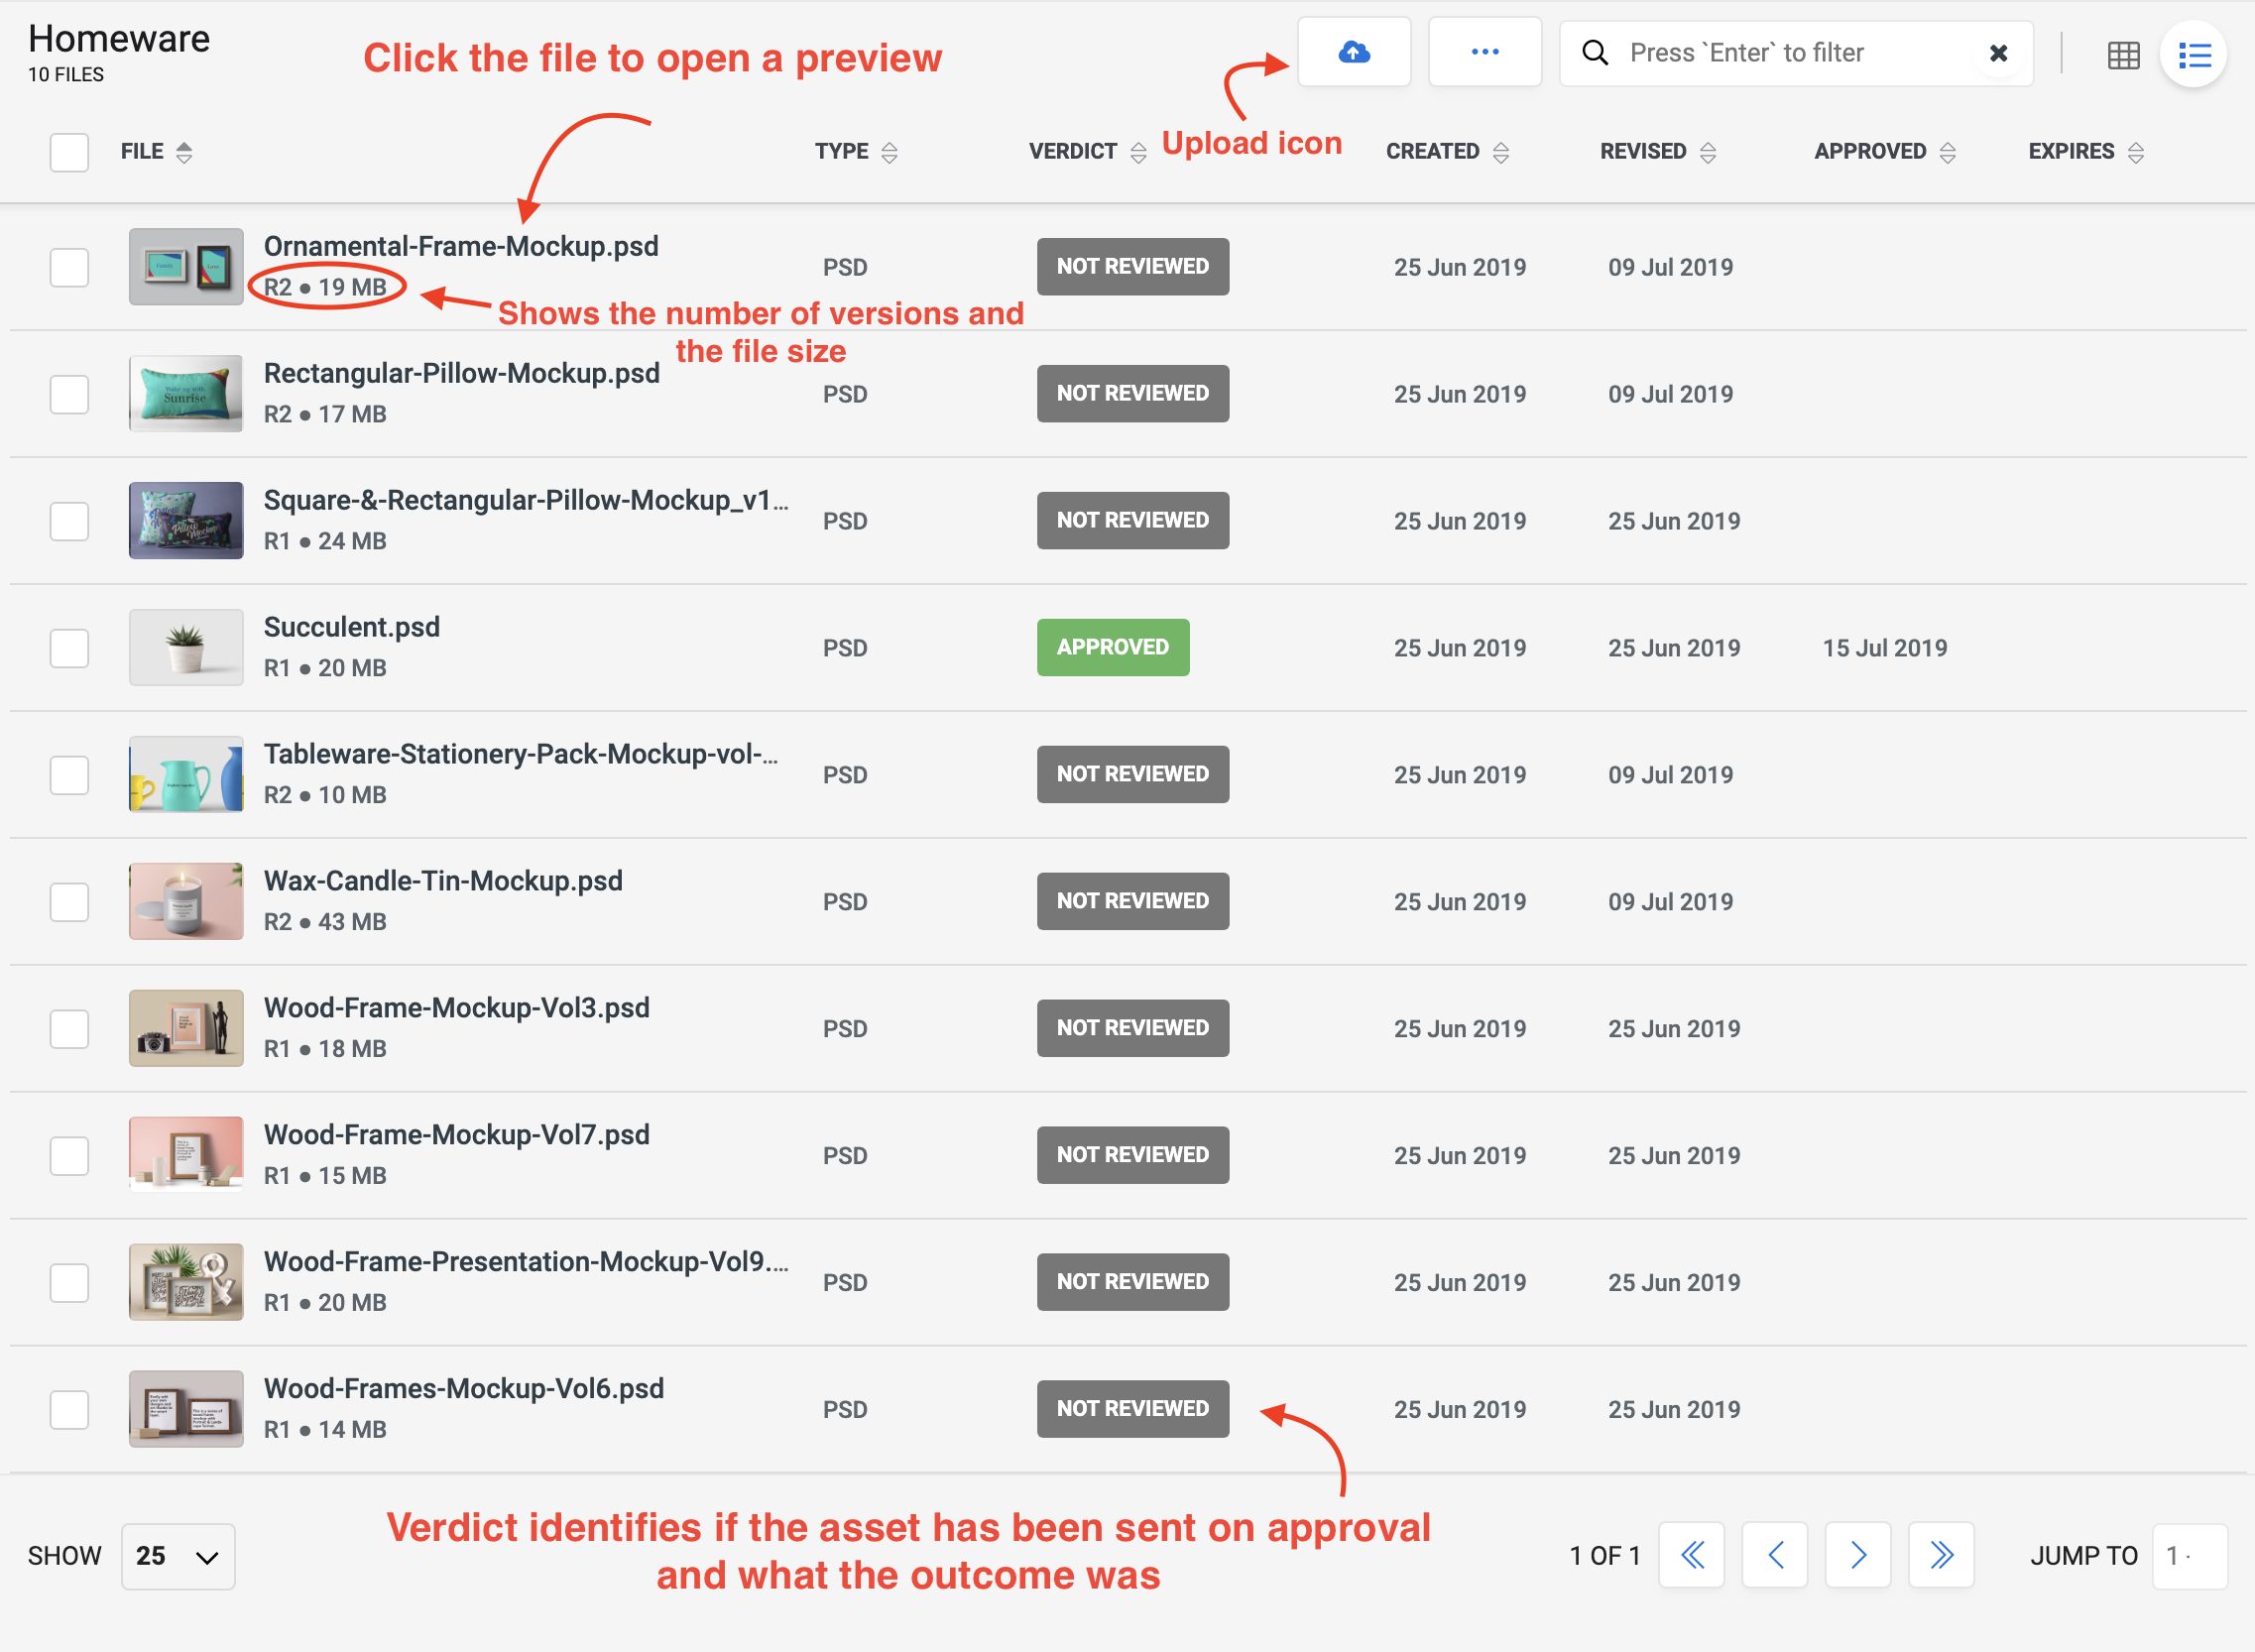Click the Approved badge on Succulent.psd
The height and width of the screenshot is (1652, 2255).
(1112, 648)
